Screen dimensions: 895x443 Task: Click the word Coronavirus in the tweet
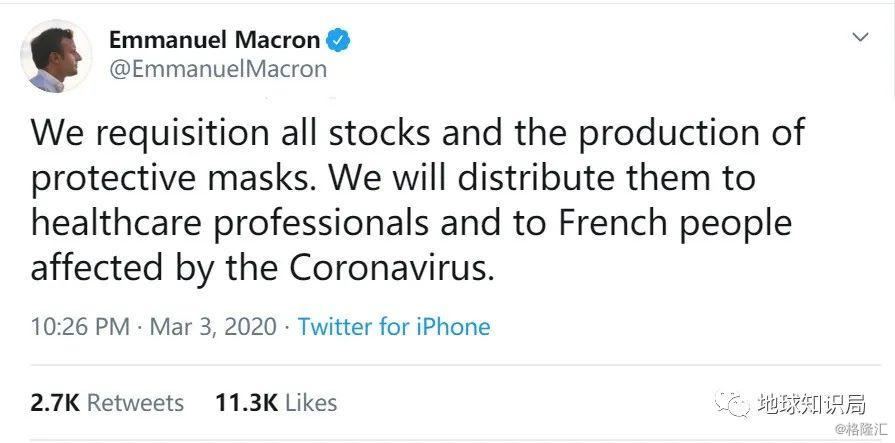click(x=392, y=269)
